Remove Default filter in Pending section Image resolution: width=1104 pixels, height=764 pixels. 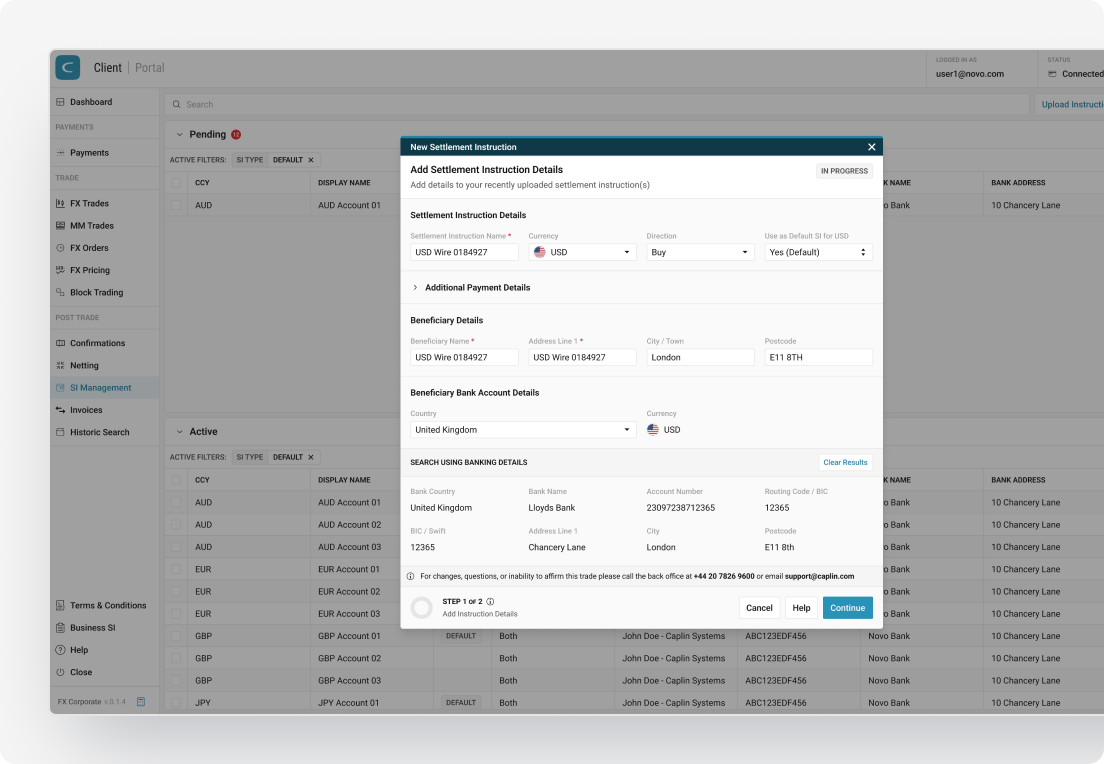310,160
